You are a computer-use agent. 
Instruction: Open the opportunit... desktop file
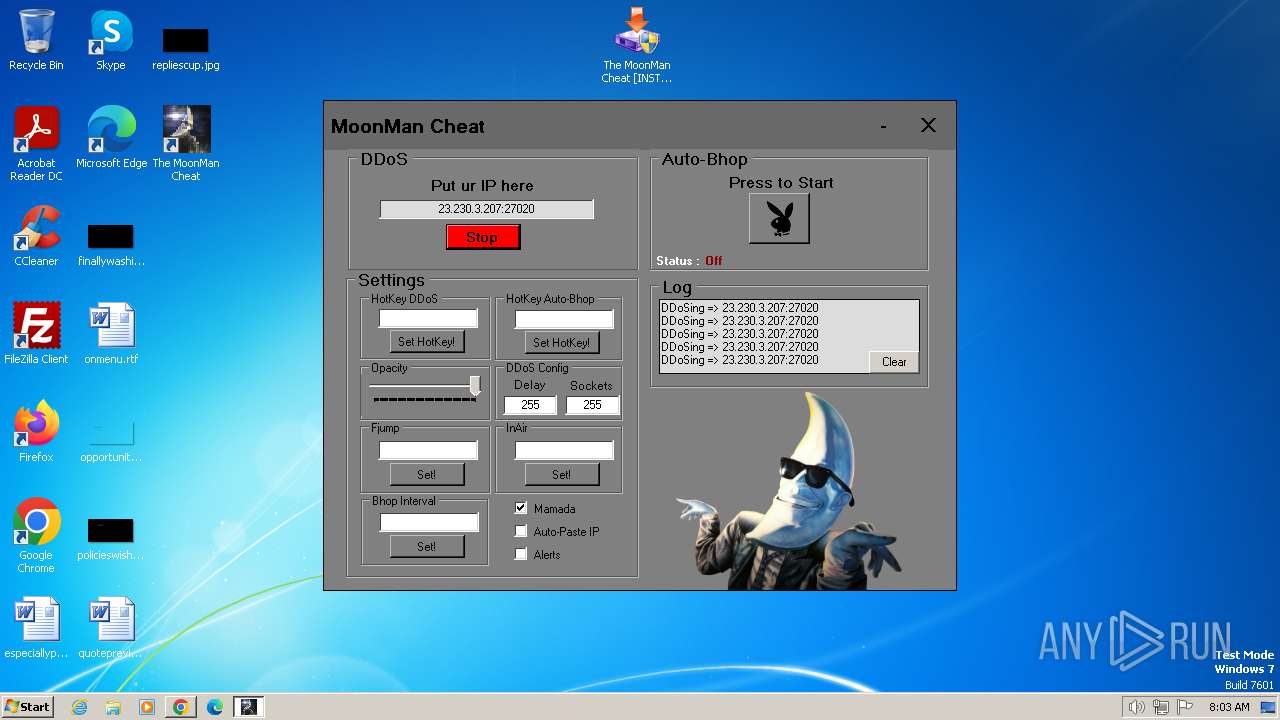111,440
